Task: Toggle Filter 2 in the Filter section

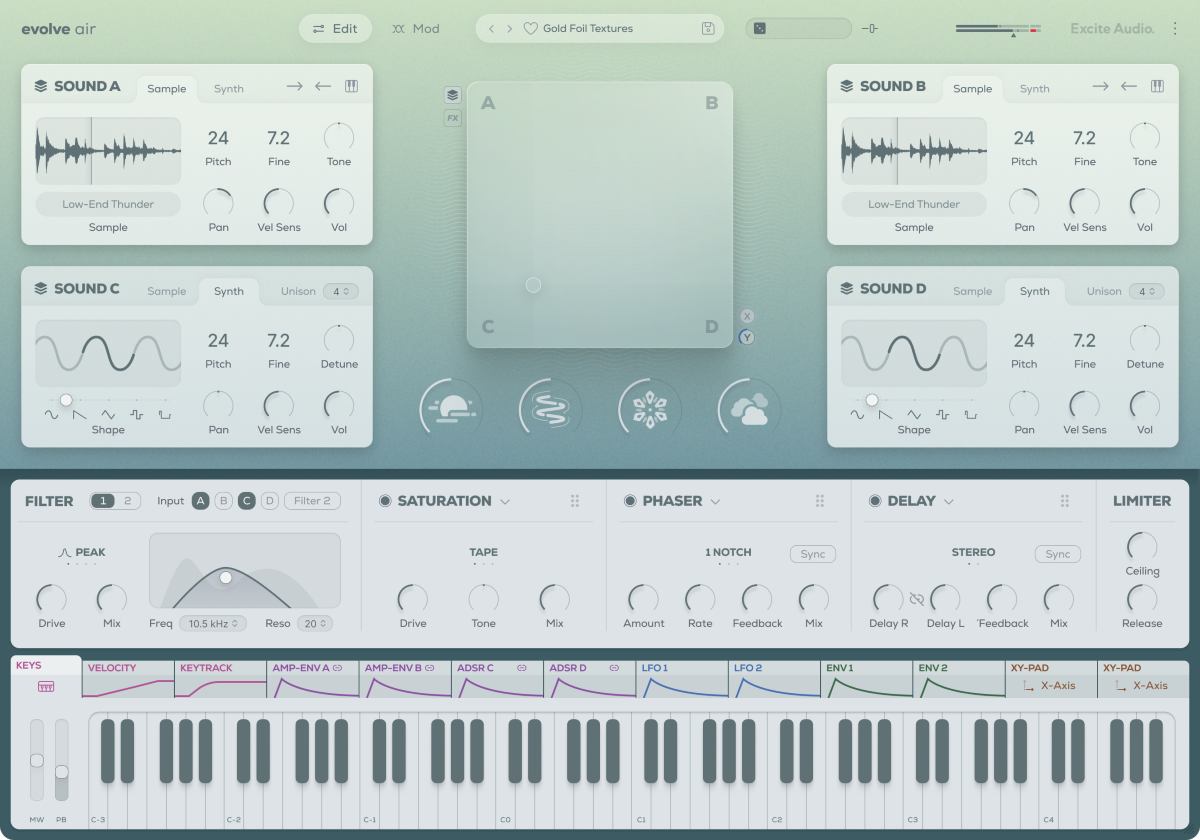Action: point(310,501)
